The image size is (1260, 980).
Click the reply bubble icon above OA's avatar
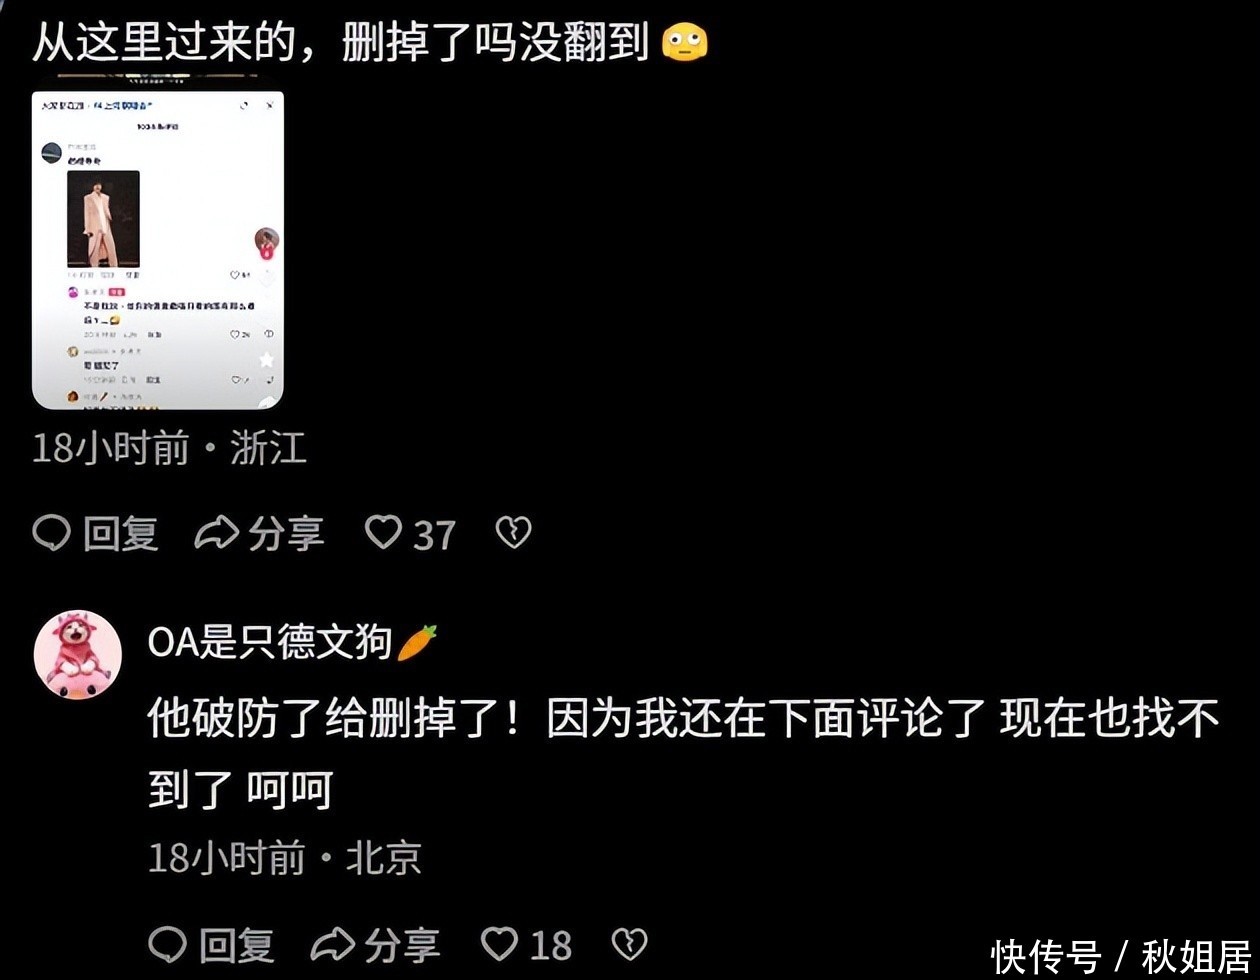tap(51, 533)
